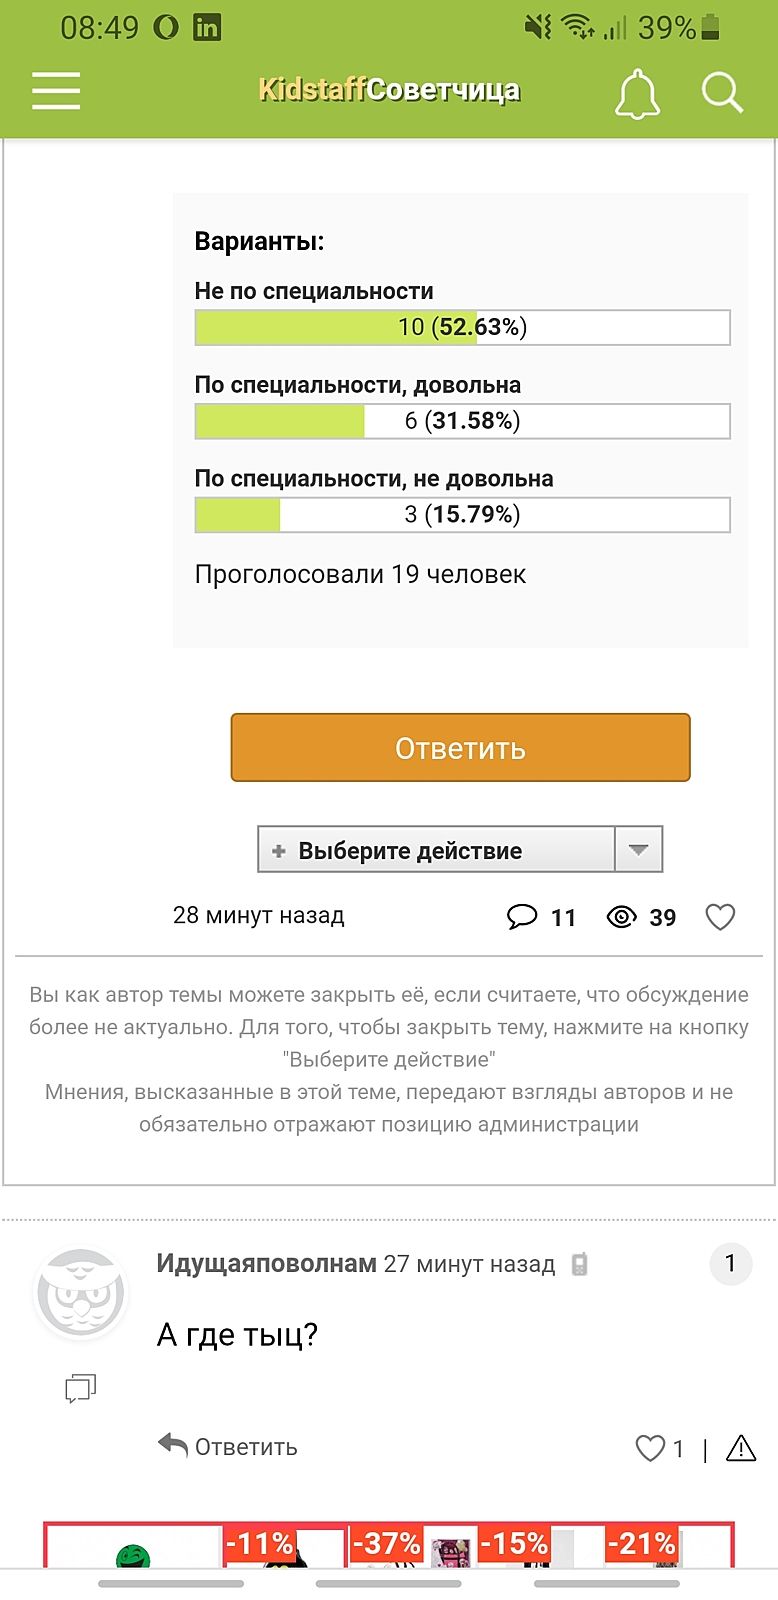Tap the KidstaffСоветчица logo
This screenshot has width=778, height=1600.
pos(389,90)
